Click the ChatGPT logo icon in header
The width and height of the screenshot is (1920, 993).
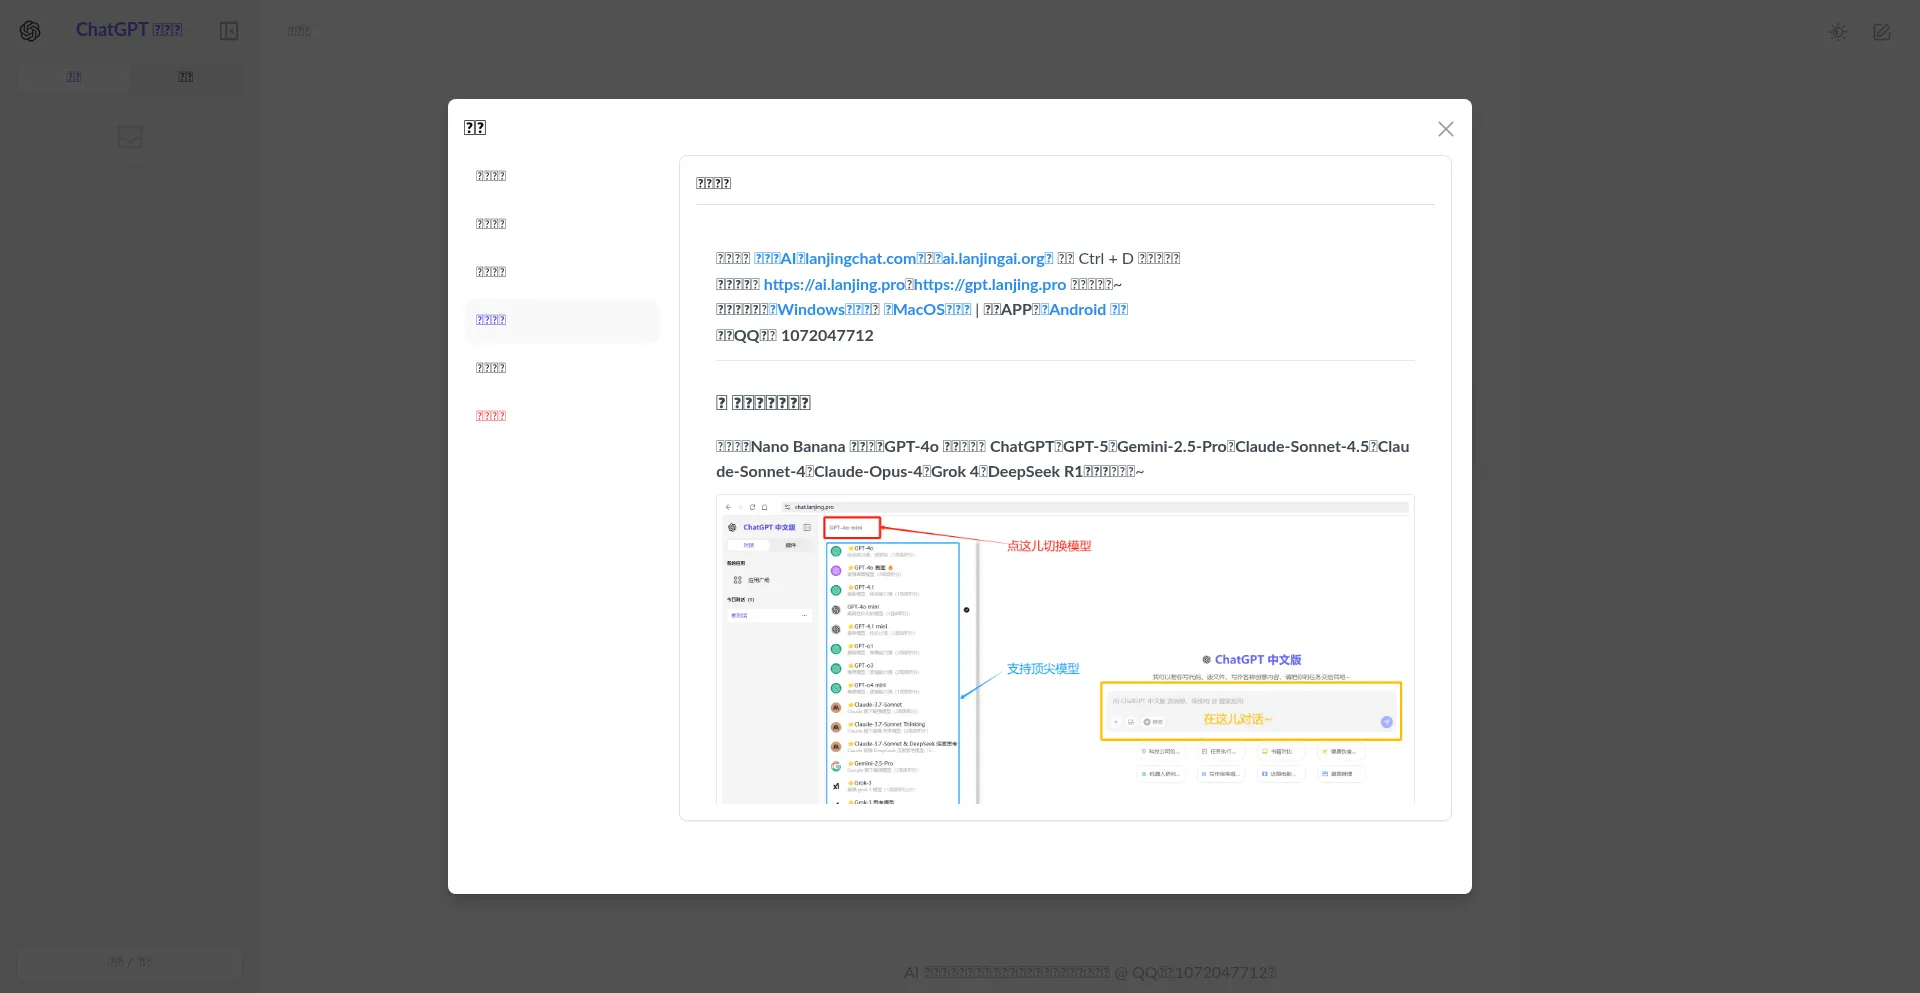(30, 31)
